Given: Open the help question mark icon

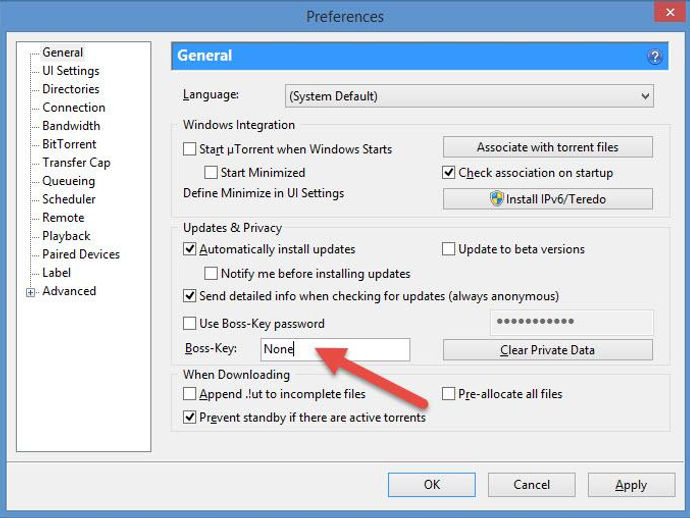Looking at the screenshot, I should tap(655, 57).
